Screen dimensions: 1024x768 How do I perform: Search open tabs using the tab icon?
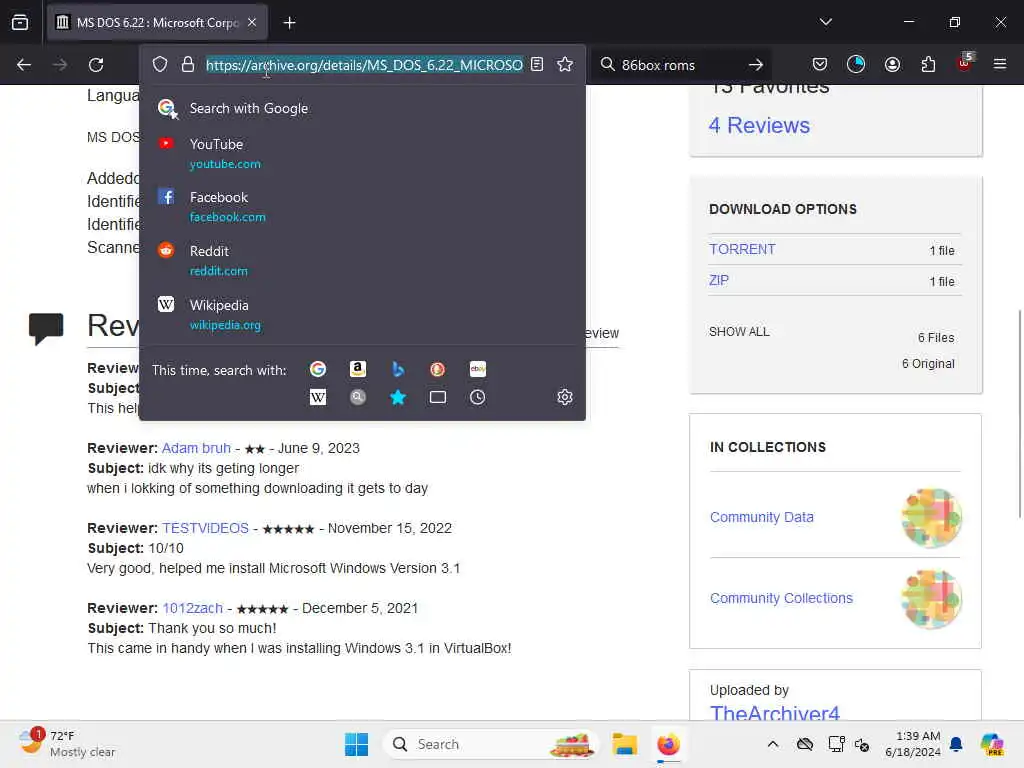click(x=438, y=397)
